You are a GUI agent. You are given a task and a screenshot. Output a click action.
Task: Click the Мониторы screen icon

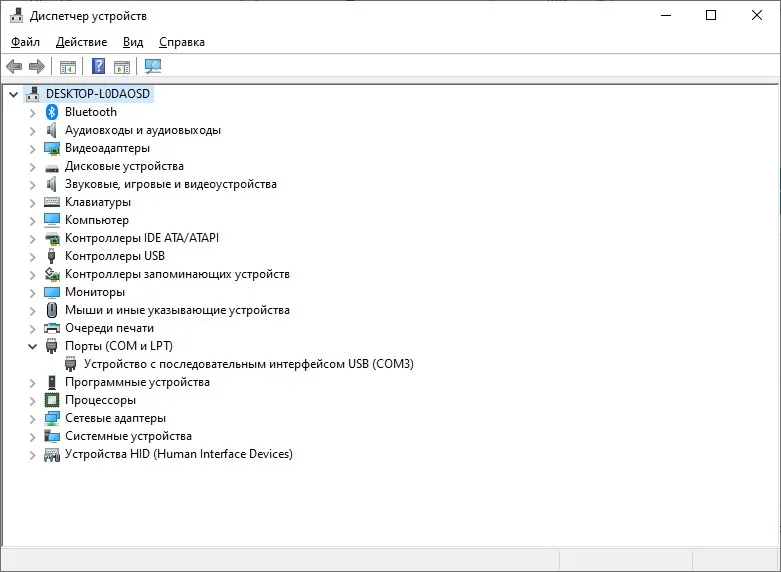[52, 292]
